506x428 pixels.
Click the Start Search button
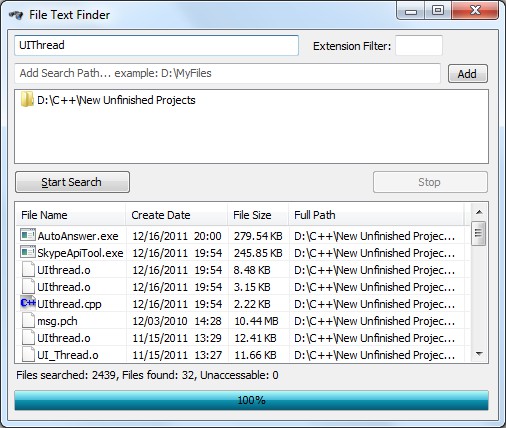click(72, 182)
